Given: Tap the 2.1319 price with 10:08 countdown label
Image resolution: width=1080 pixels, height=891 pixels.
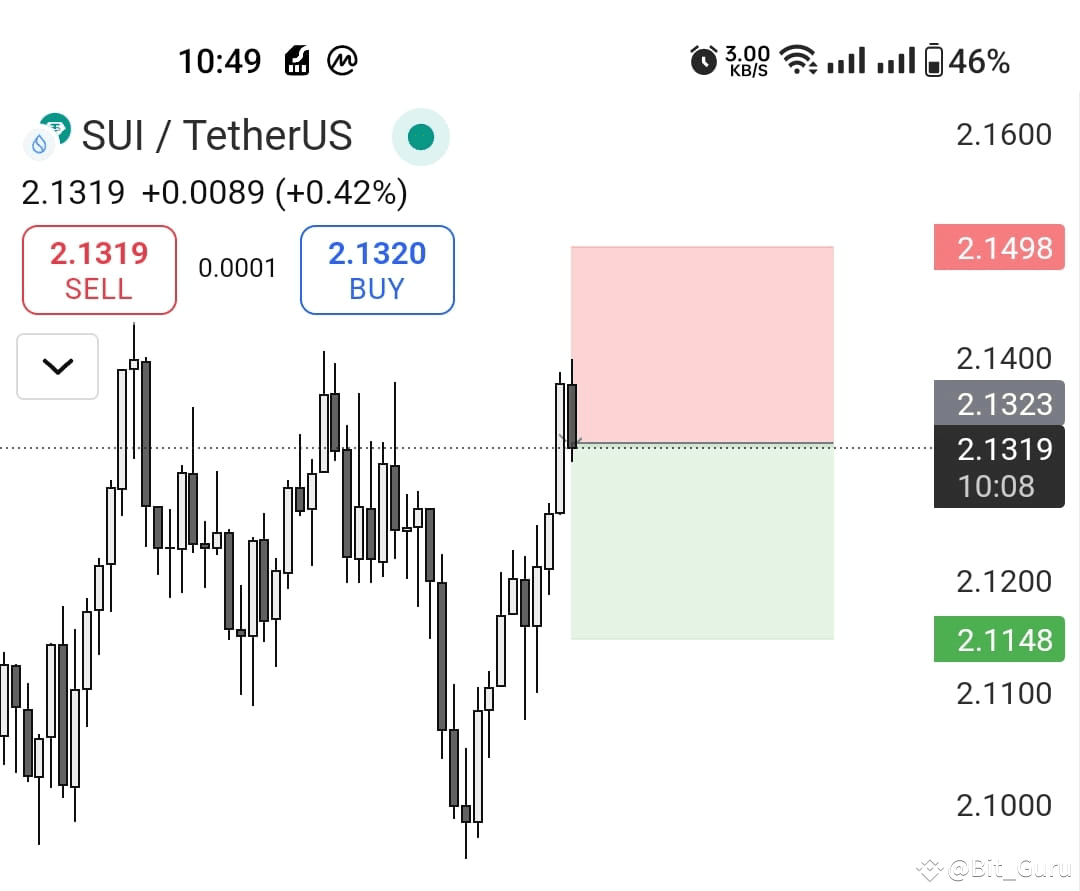Looking at the screenshot, I should coord(998,466).
